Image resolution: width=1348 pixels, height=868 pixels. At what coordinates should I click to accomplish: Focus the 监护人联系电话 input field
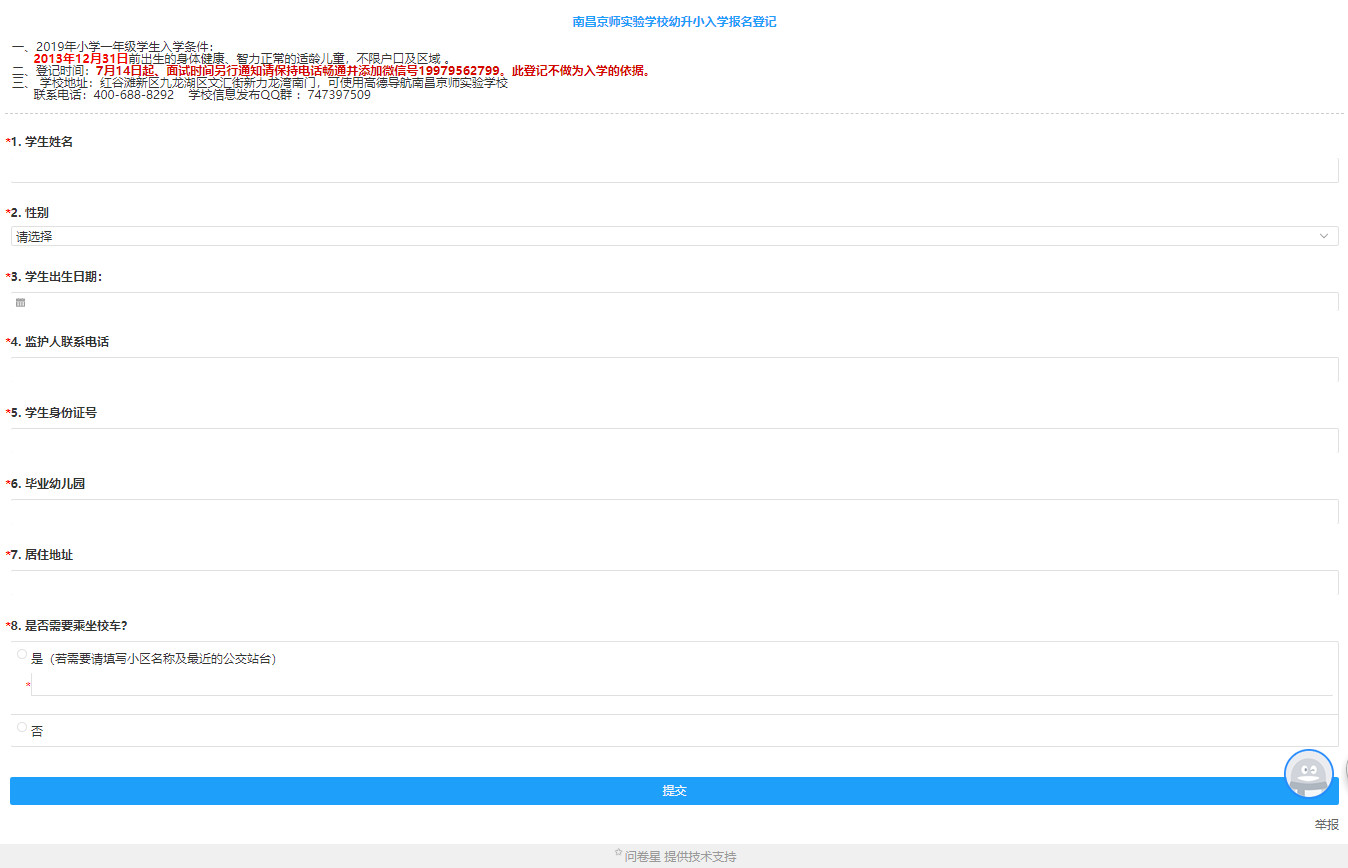click(674, 370)
